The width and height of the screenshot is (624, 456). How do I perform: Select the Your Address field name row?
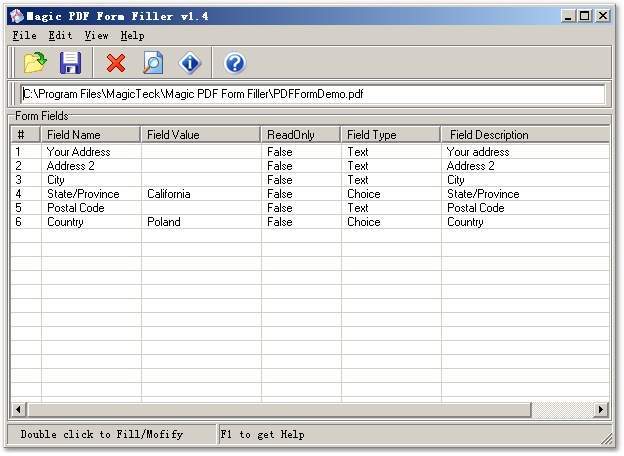click(78, 152)
